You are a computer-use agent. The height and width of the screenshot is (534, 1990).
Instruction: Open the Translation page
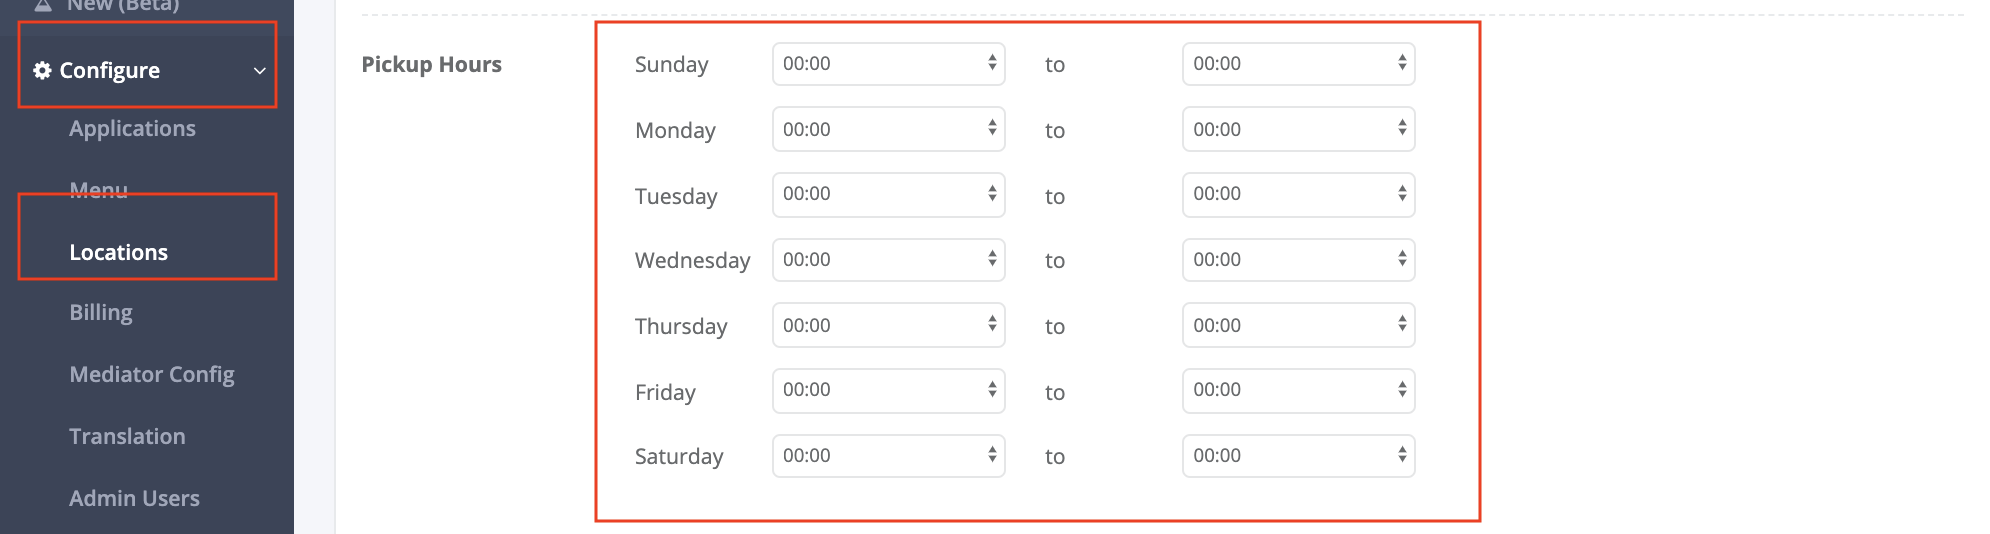(x=127, y=436)
